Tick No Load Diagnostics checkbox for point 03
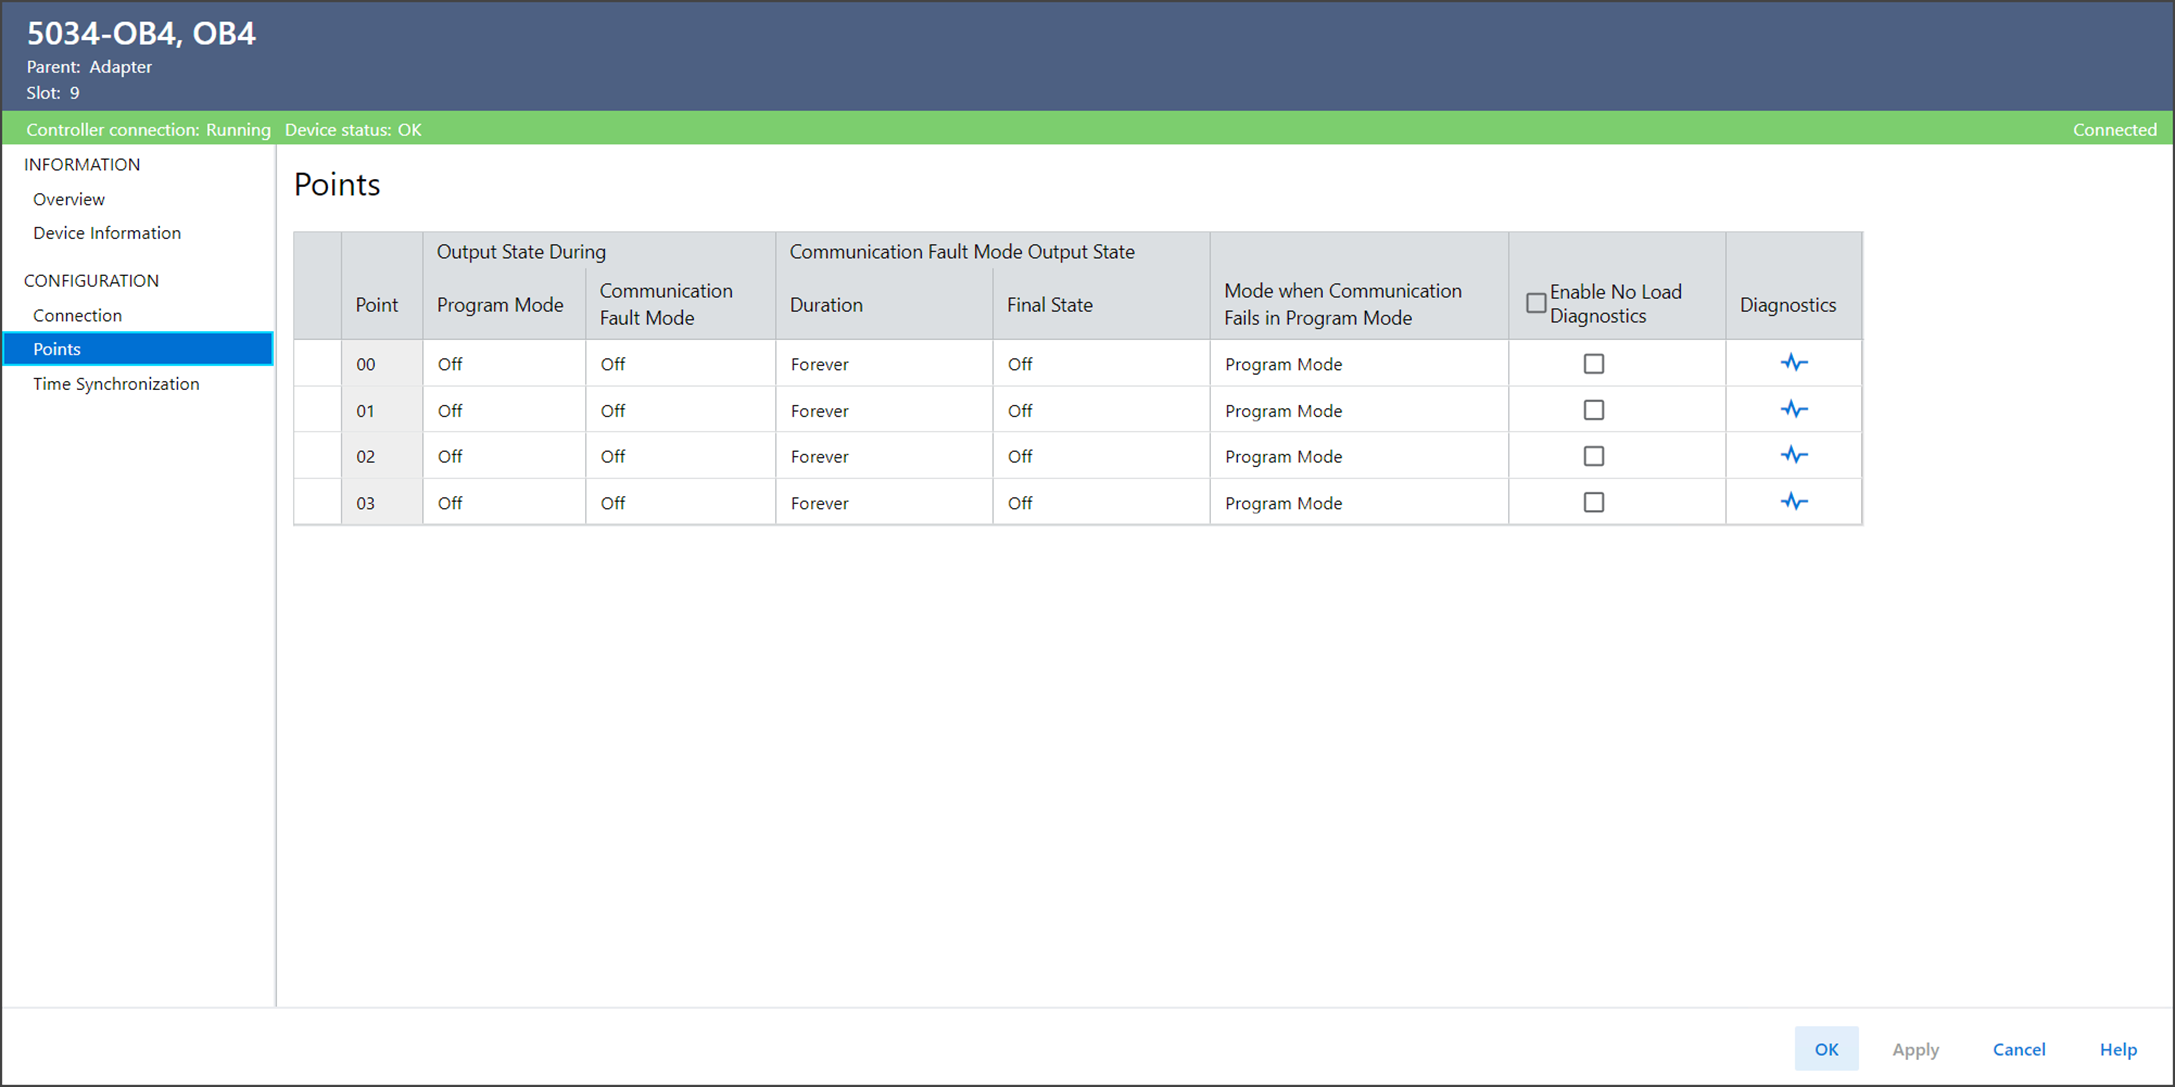Image resolution: width=2175 pixels, height=1087 pixels. tap(1593, 502)
